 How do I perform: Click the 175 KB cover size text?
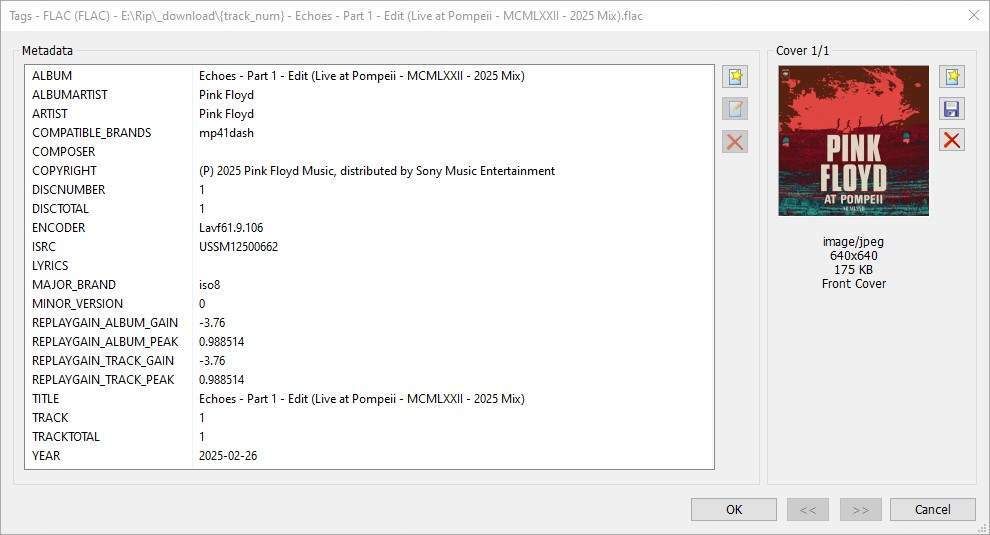[x=854, y=270]
